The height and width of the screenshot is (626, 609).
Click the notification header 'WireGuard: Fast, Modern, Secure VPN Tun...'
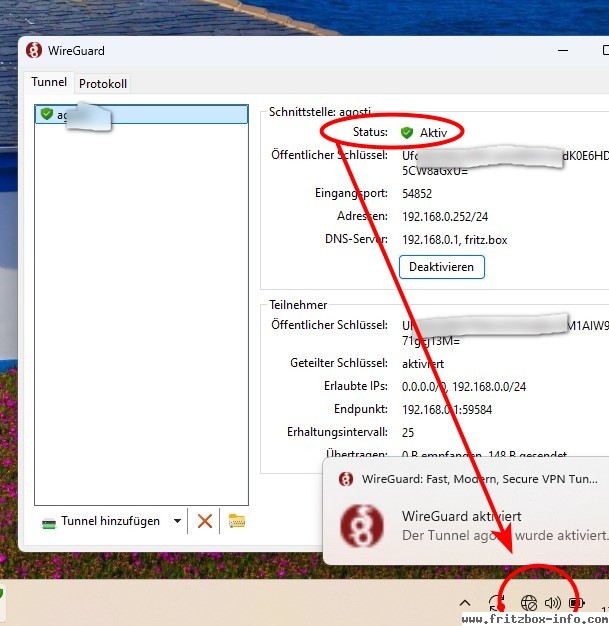click(480, 479)
